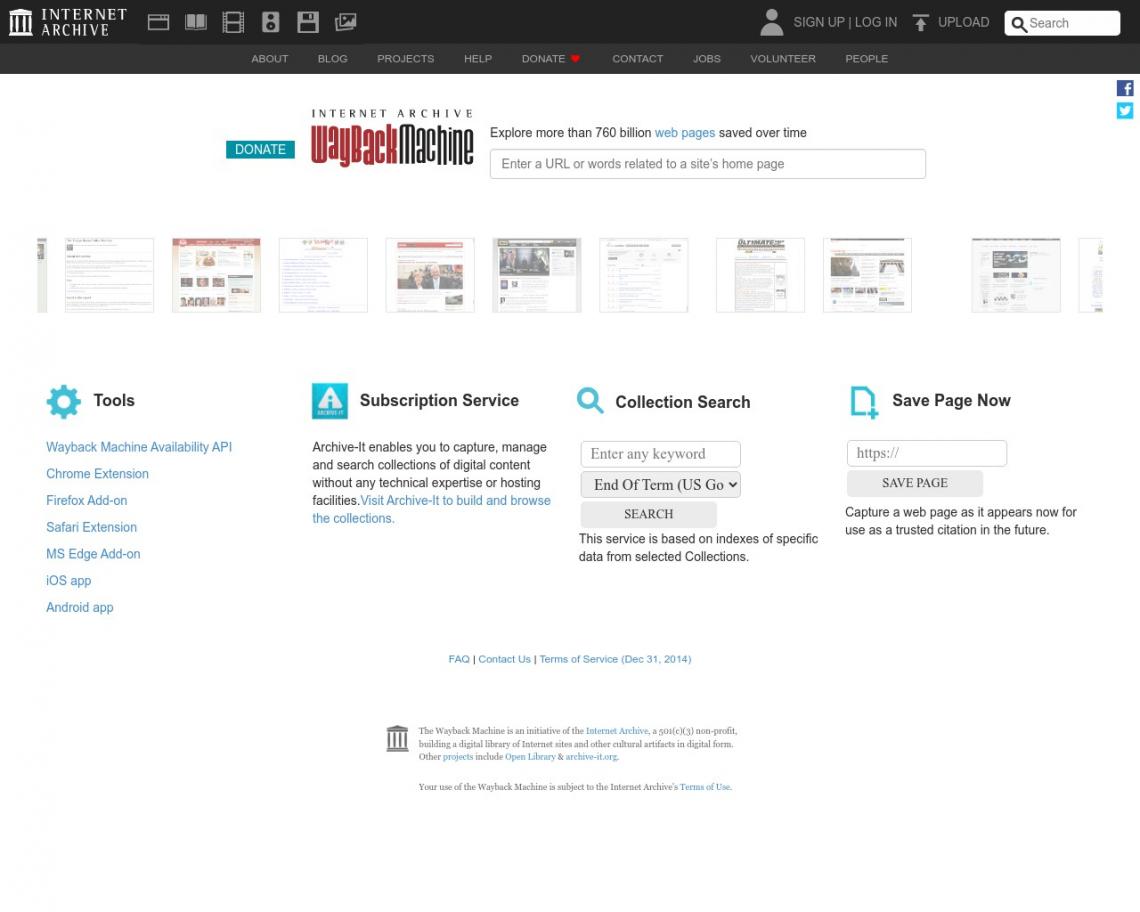This screenshot has height=912, width=1140.
Task: Click the SEARCH button under Collection Search
Action: tap(649, 515)
